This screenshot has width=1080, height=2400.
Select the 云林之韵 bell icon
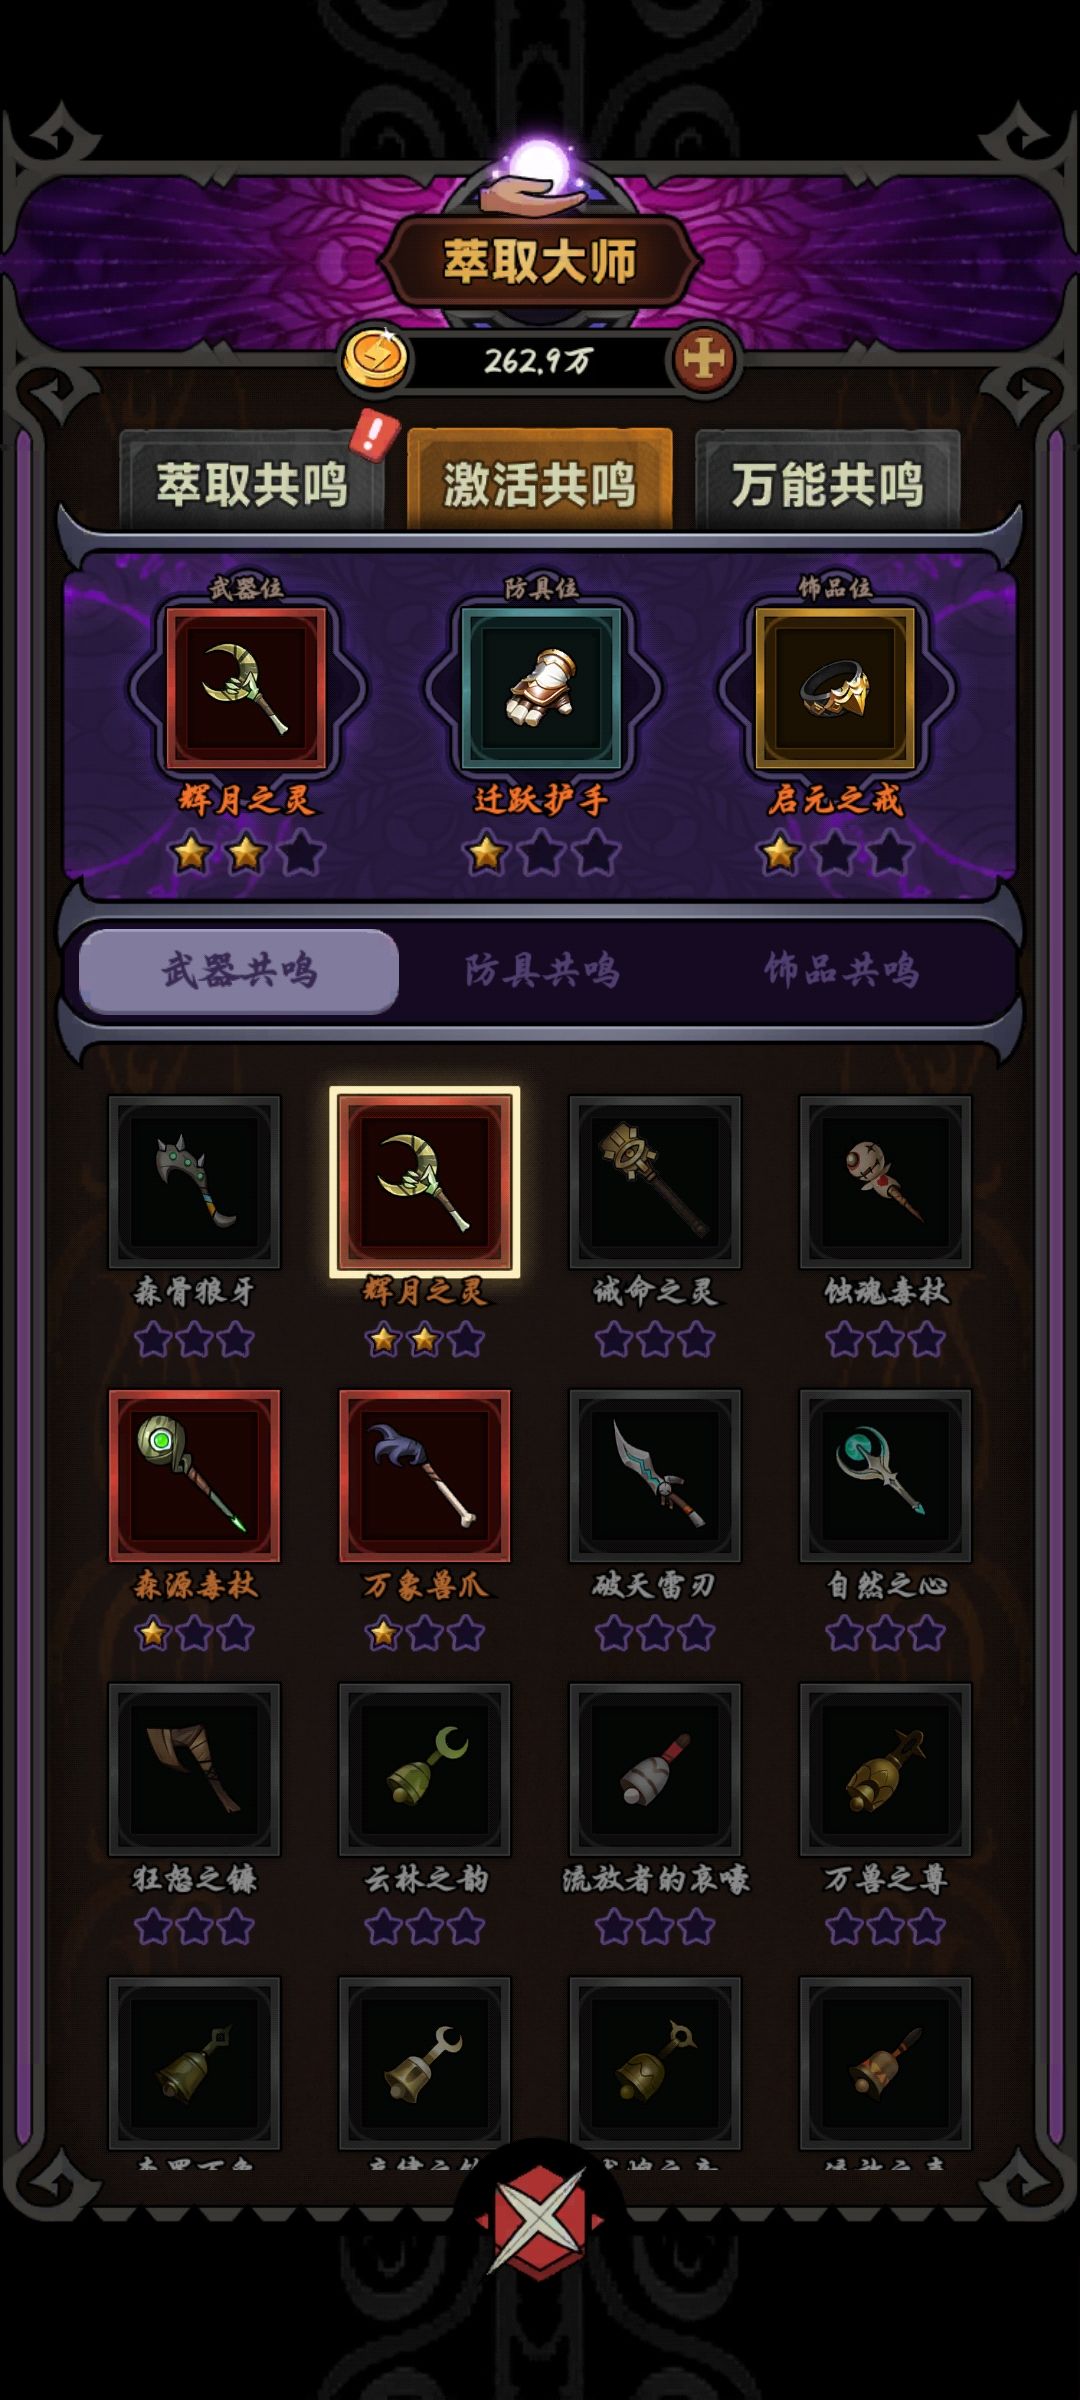tap(425, 1769)
